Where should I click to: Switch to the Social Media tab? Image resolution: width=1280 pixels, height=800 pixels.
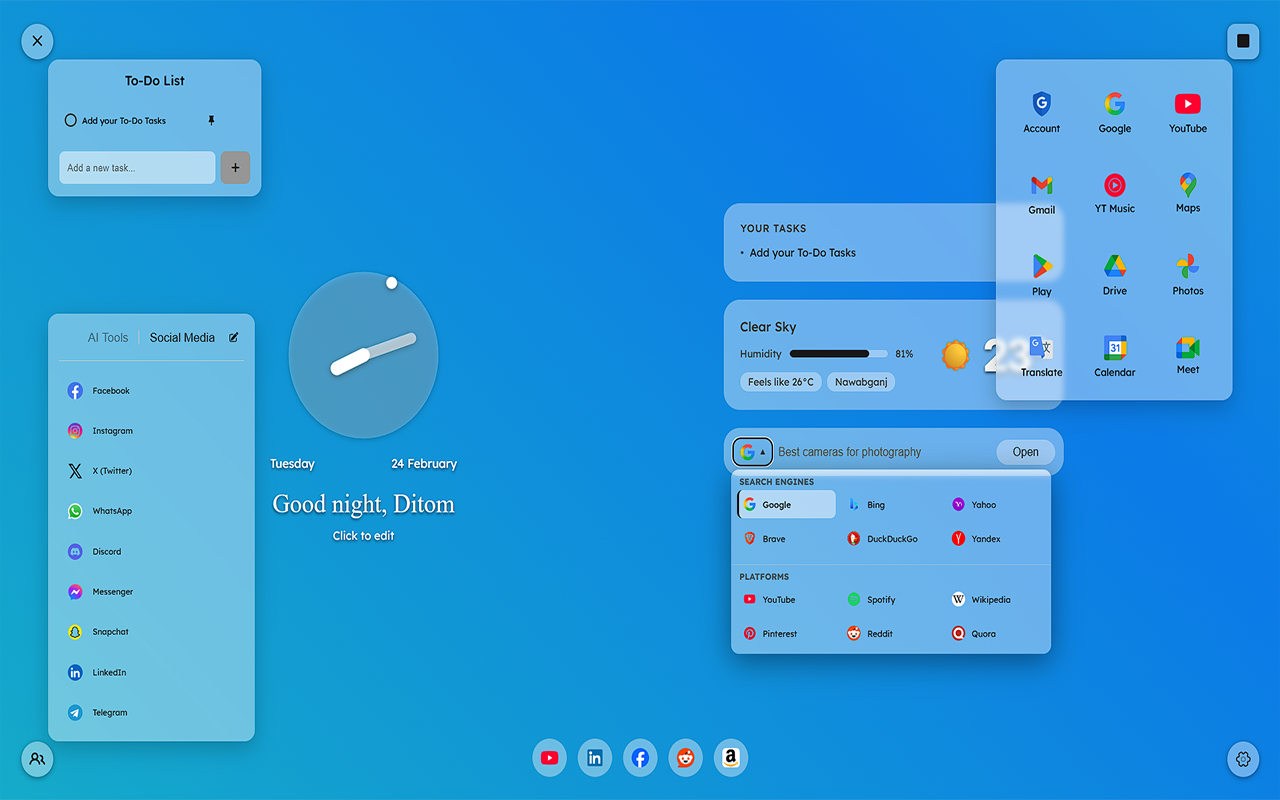[182, 338]
